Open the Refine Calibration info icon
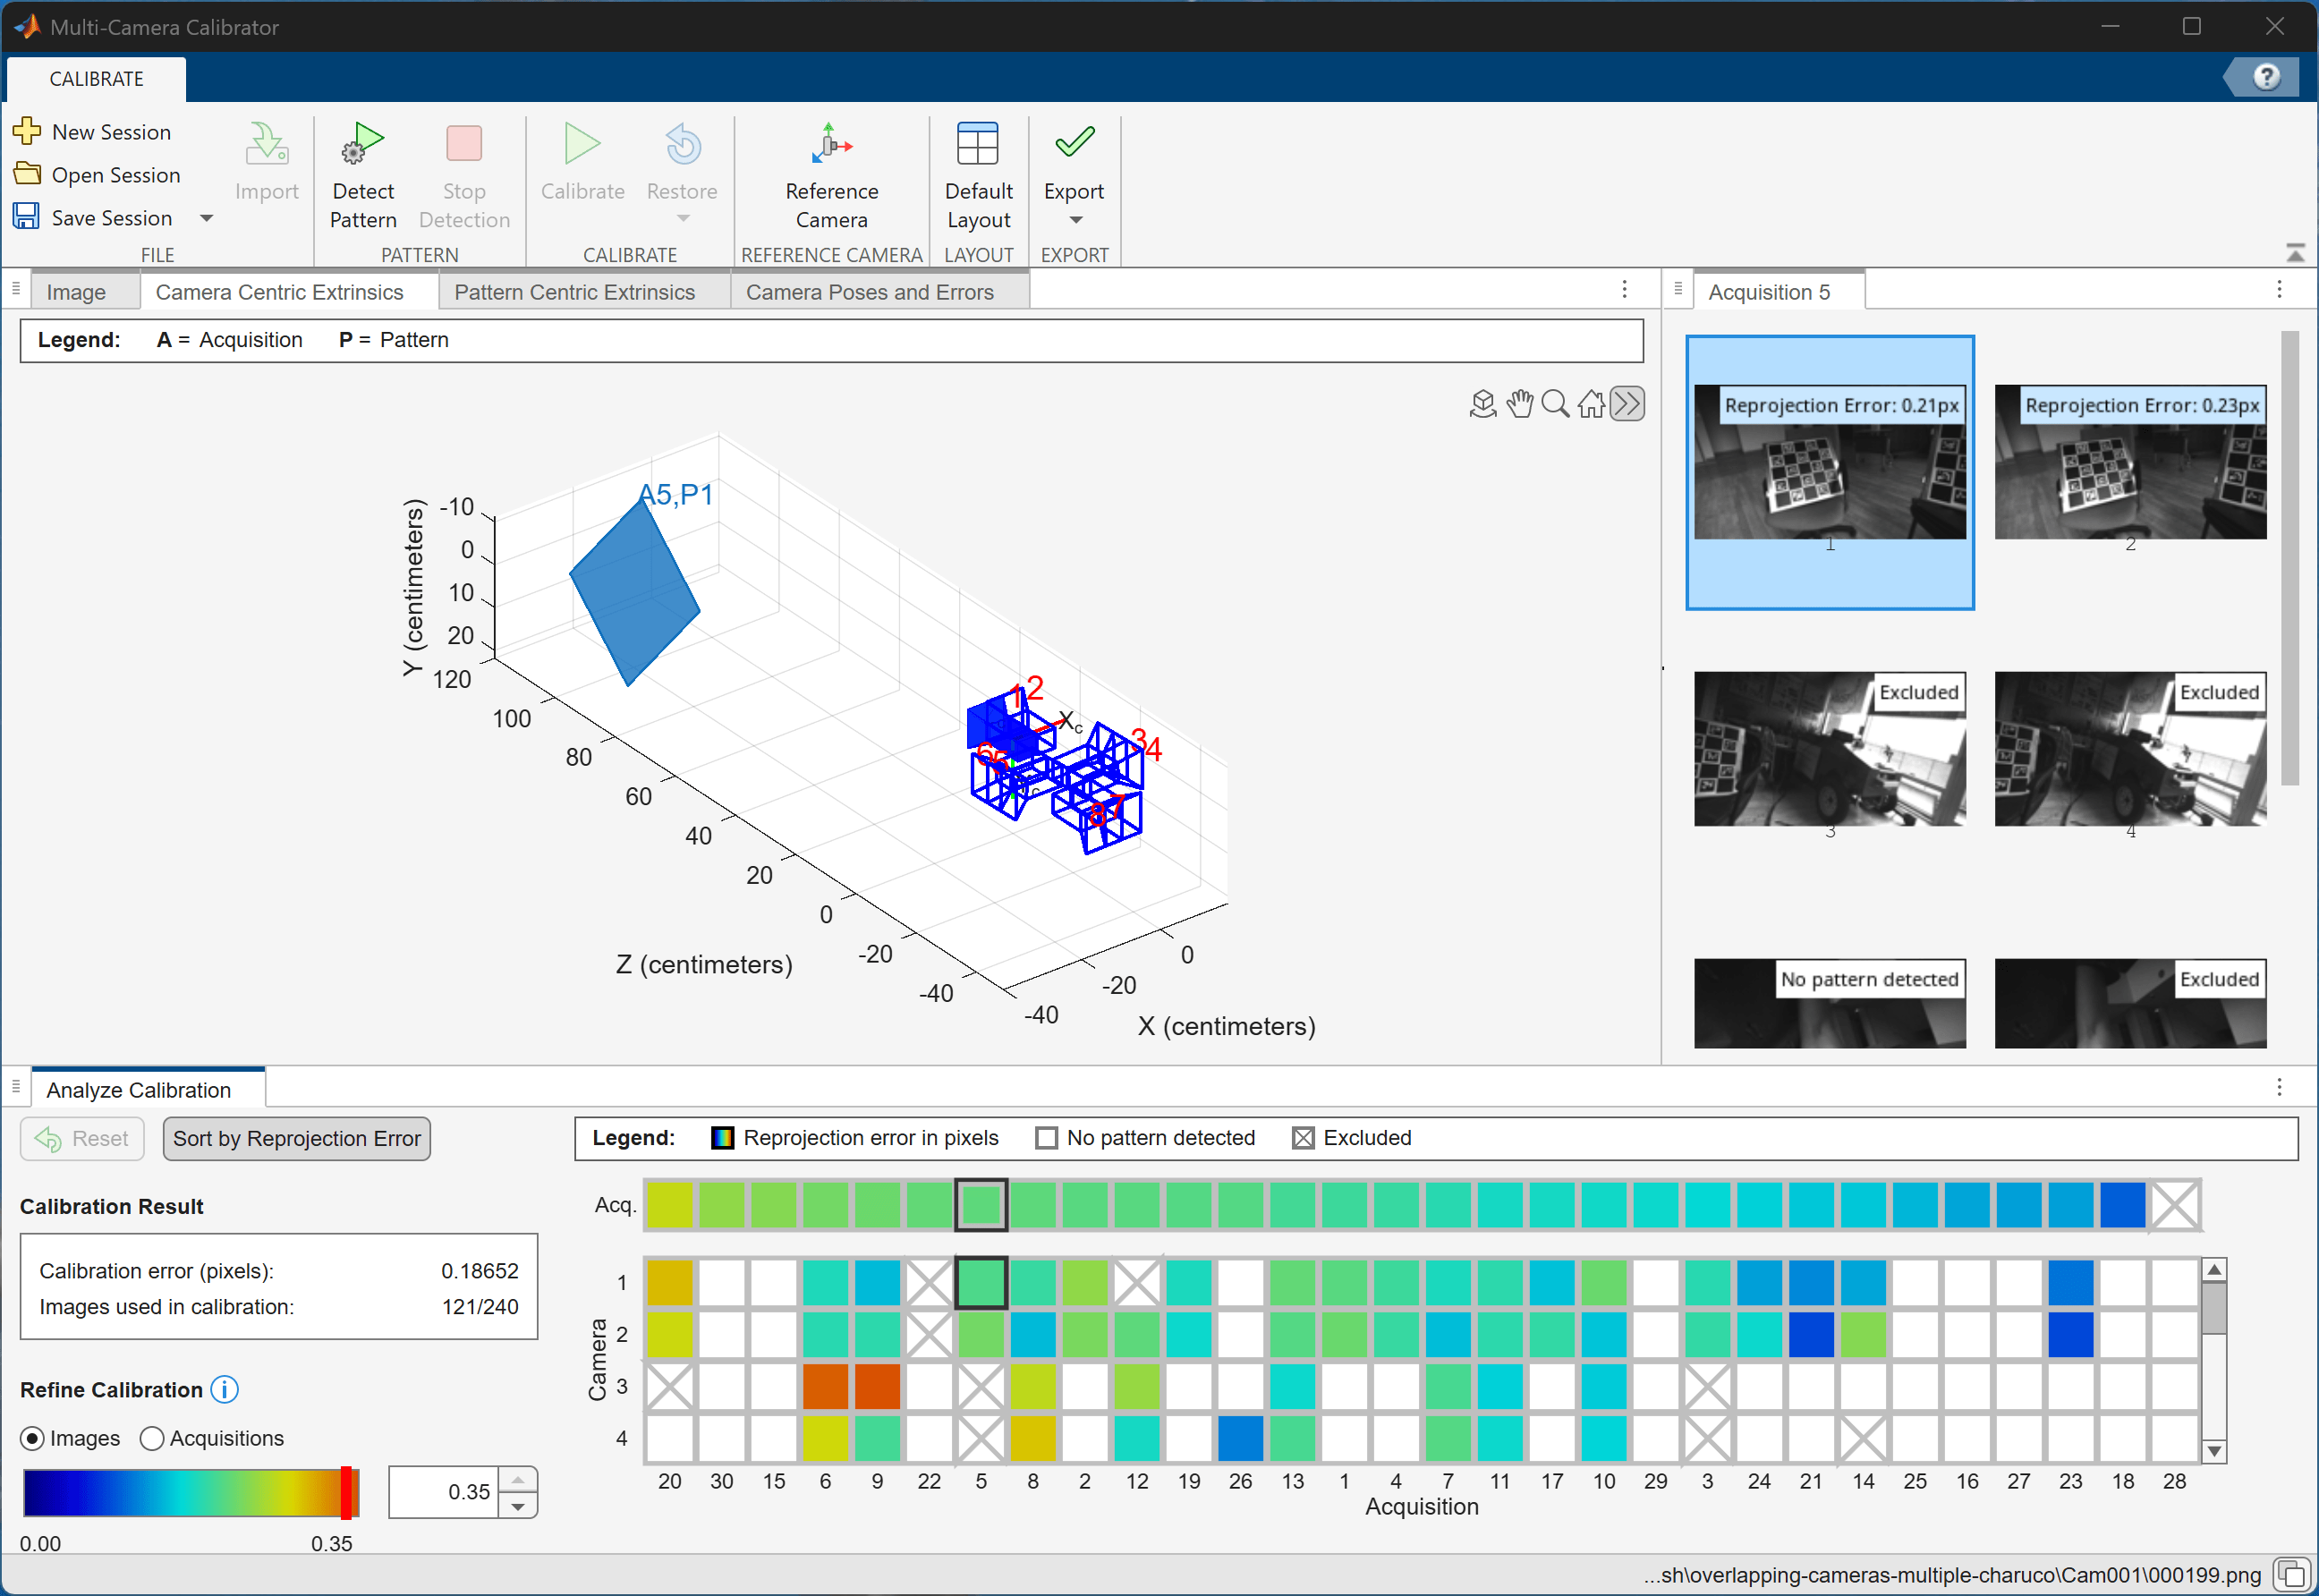 (x=225, y=1390)
